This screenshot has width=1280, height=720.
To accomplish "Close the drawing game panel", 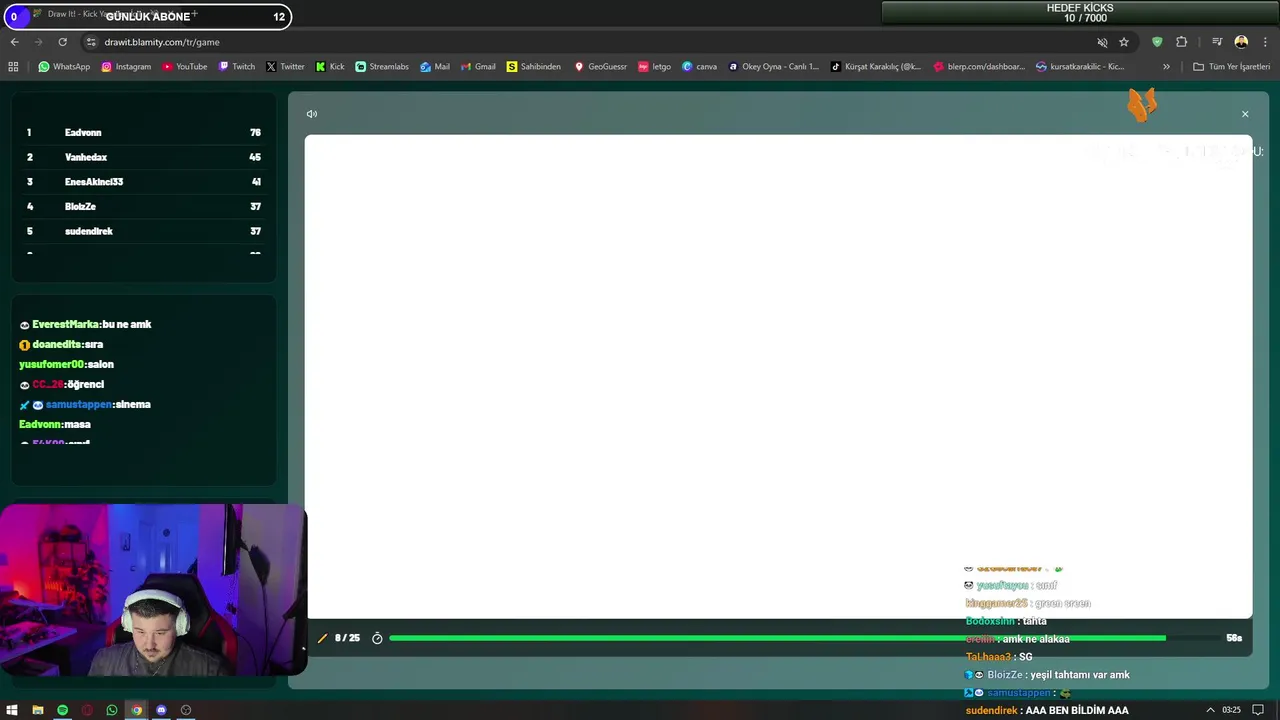I will 1245,114.
